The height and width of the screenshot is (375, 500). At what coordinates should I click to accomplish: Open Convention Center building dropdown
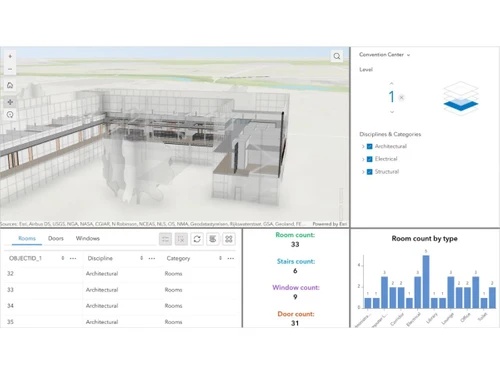[x=384, y=55]
